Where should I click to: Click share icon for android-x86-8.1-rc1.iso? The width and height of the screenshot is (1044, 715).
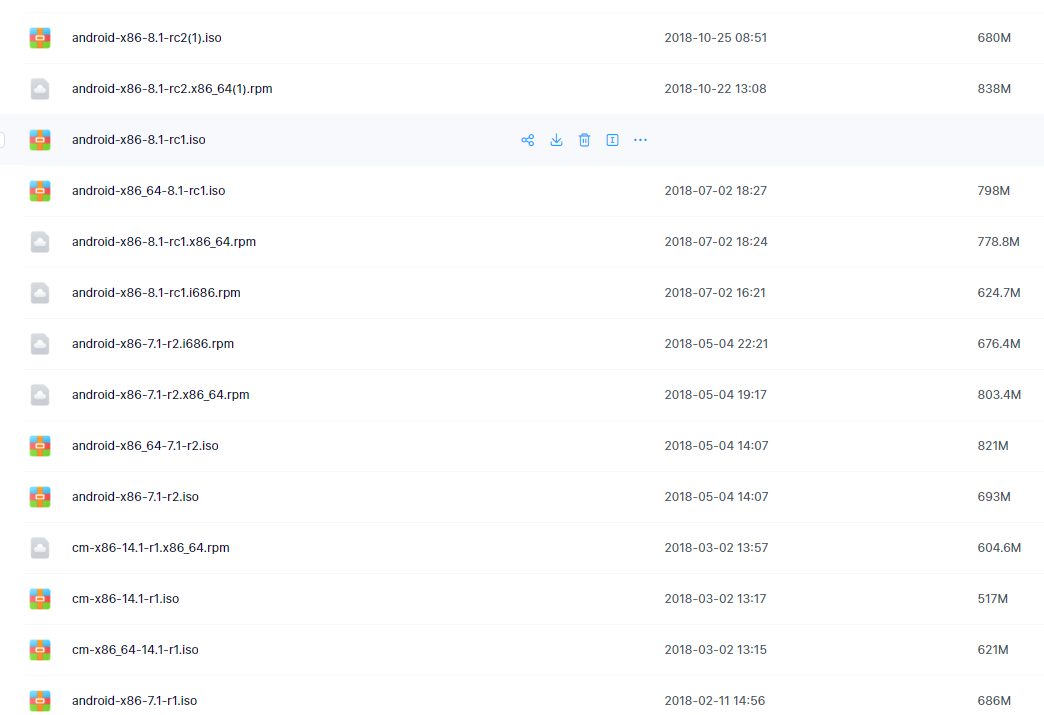(x=527, y=140)
